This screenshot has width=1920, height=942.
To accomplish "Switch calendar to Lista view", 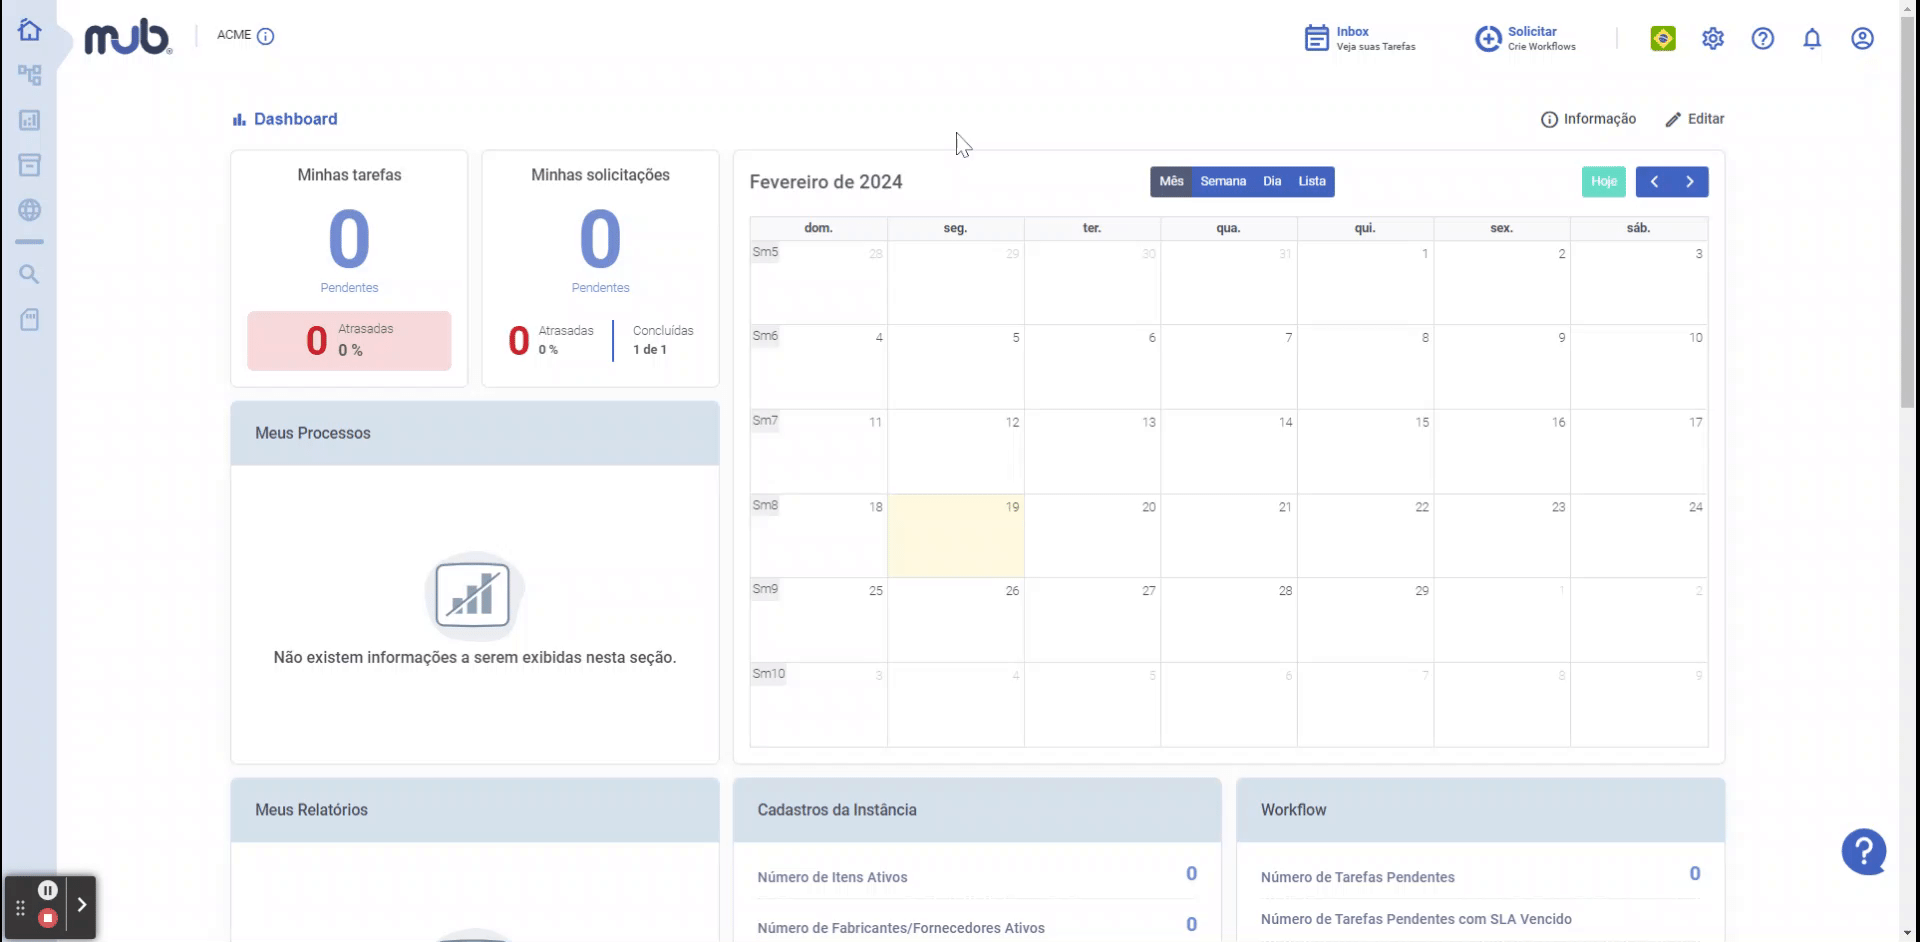I will tap(1312, 181).
